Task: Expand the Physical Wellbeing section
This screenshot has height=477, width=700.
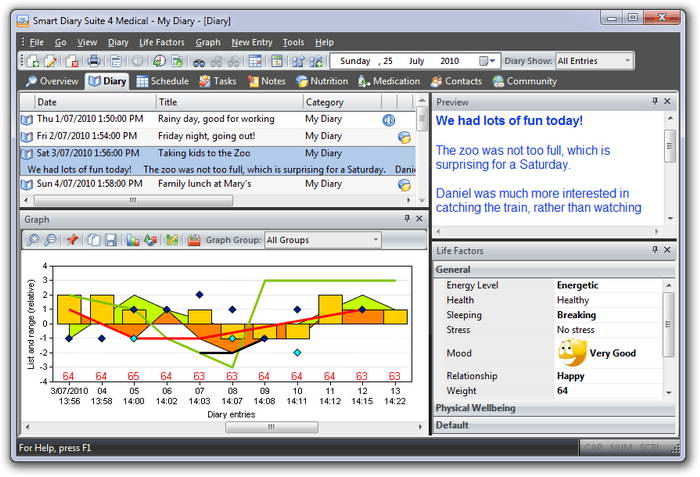Action: click(x=554, y=408)
